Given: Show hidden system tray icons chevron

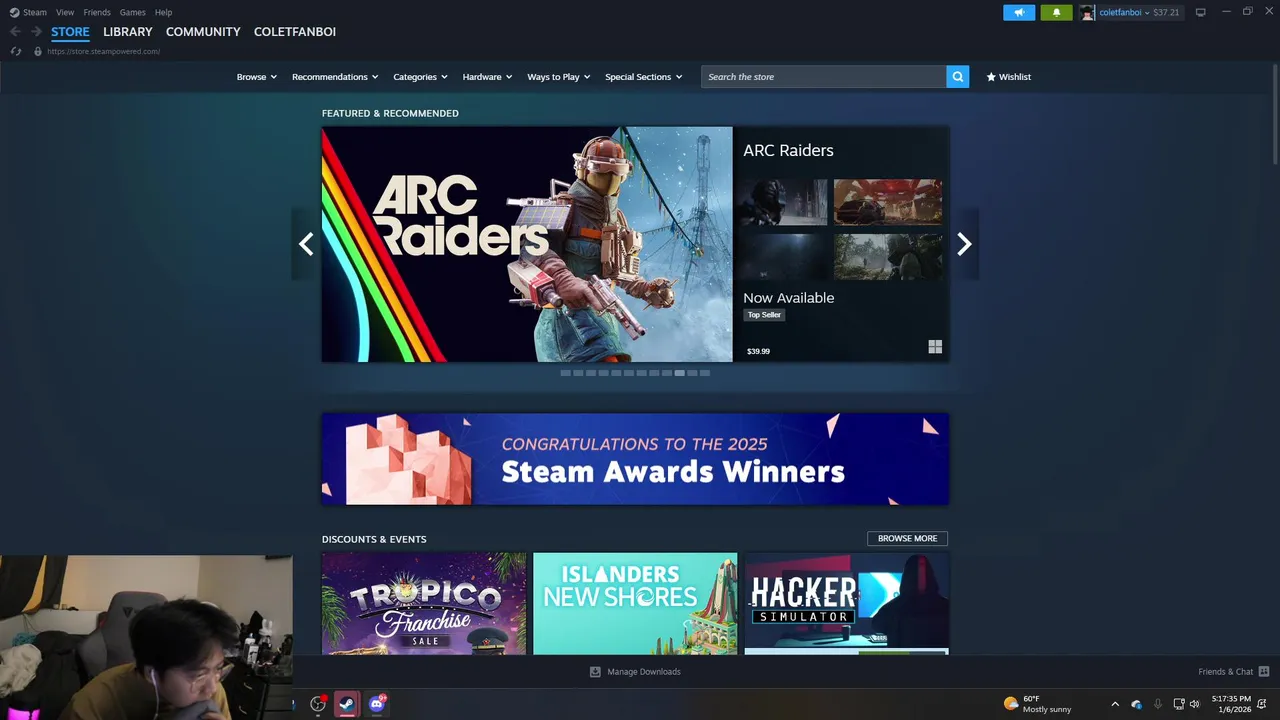Looking at the screenshot, I should click(1115, 704).
